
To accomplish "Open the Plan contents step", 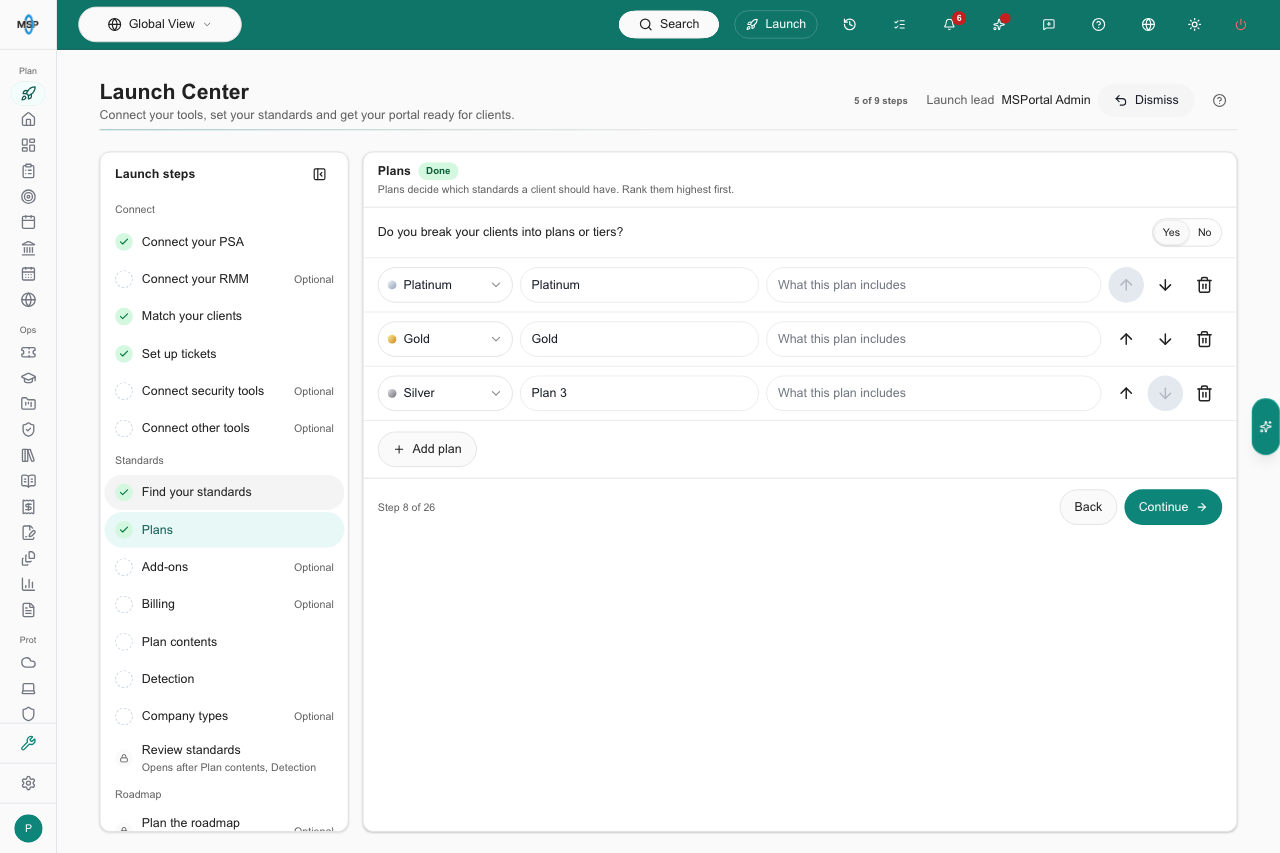I will click(x=224, y=642).
